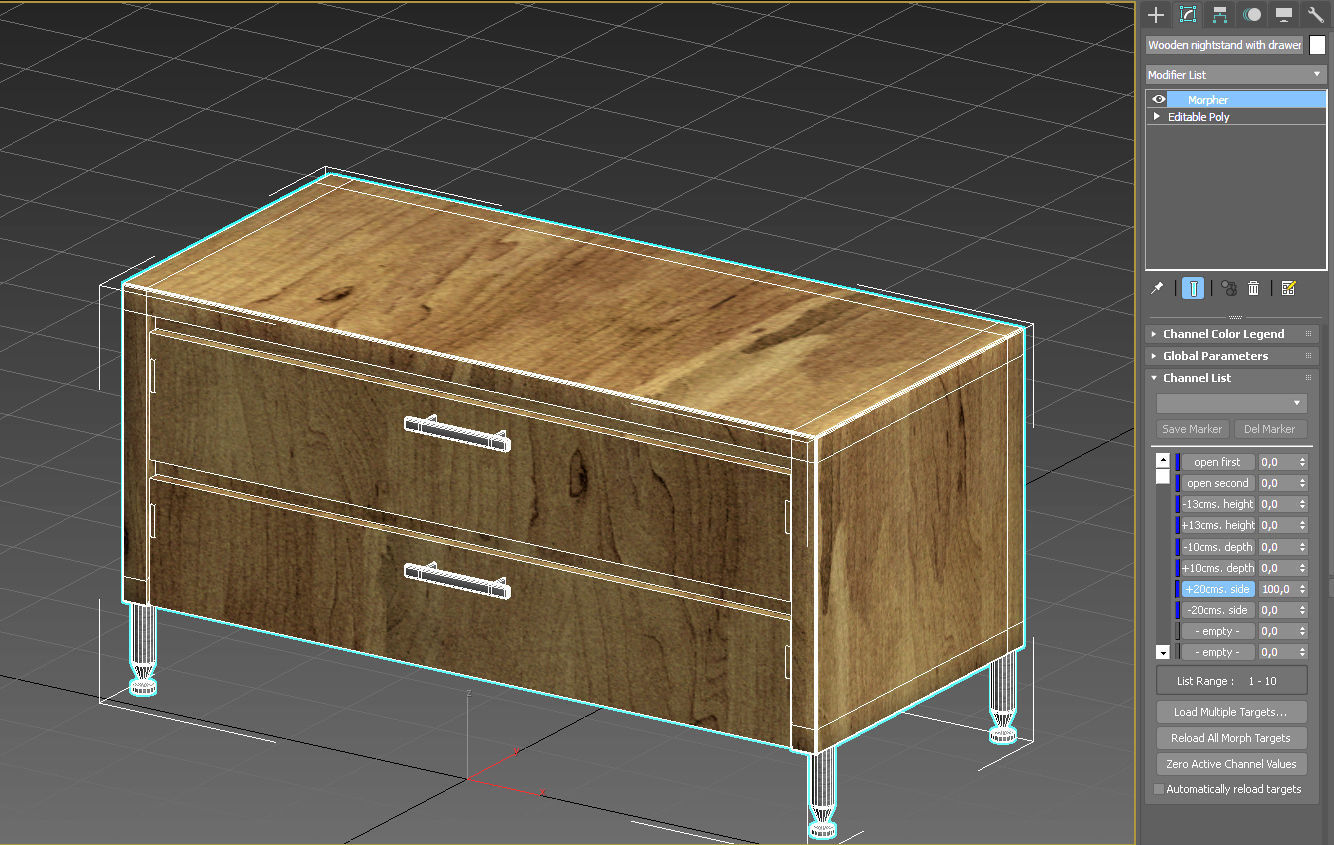Select the '+13cms. height' channel
Screen dimensions: 1334x845
click(1217, 525)
